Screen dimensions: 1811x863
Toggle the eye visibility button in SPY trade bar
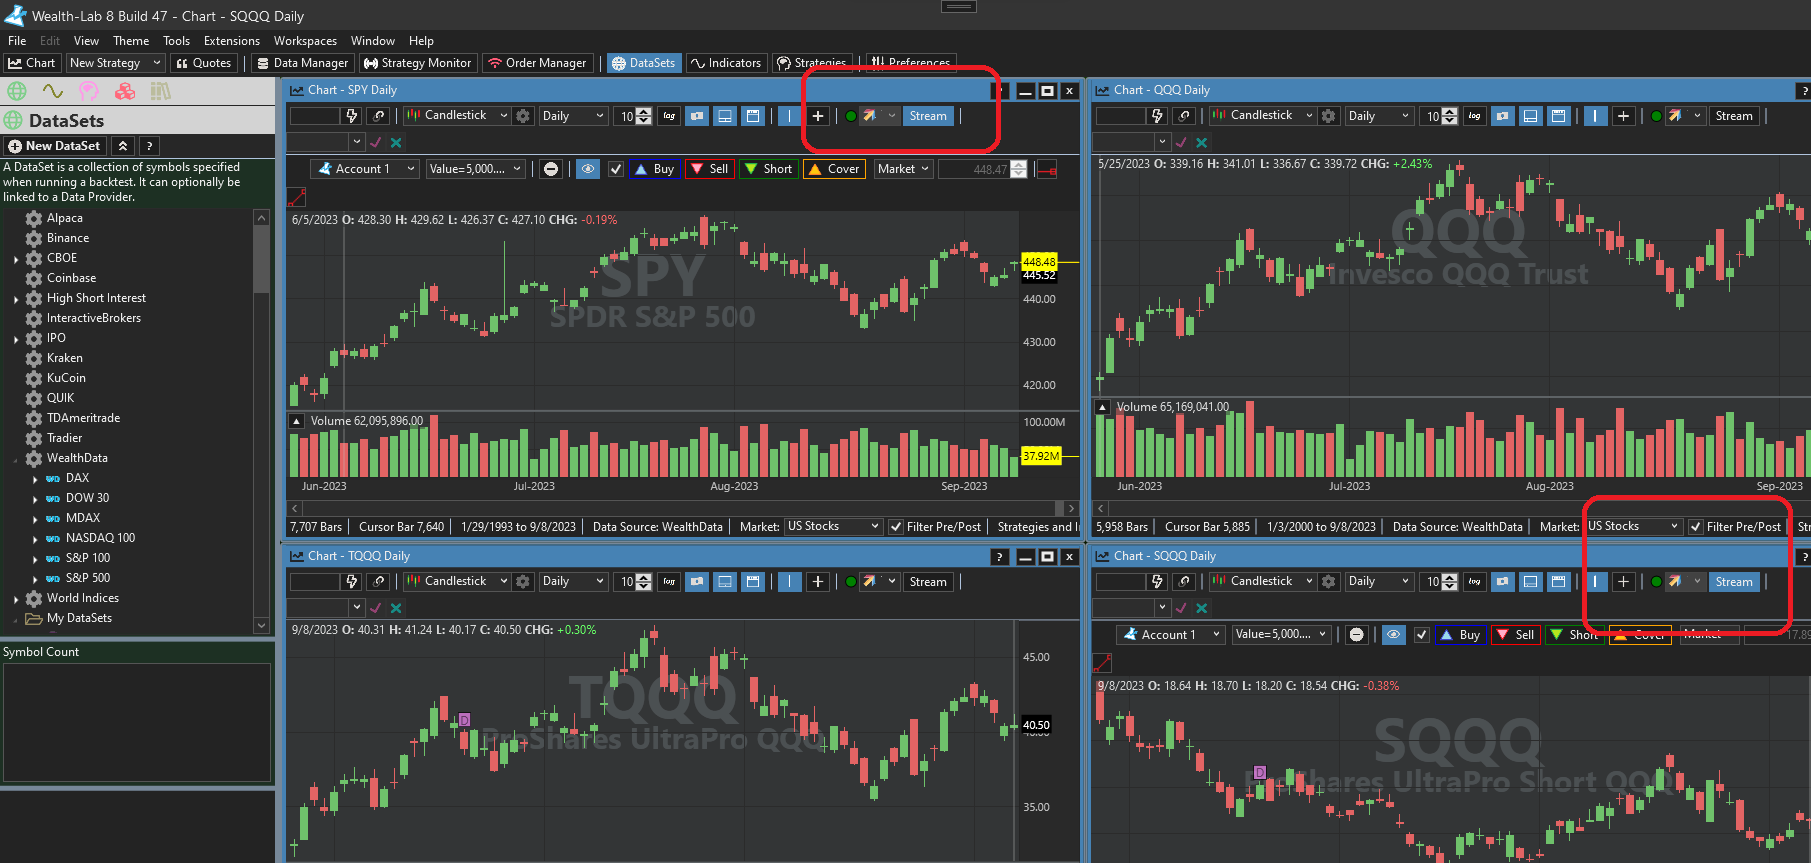588,169
